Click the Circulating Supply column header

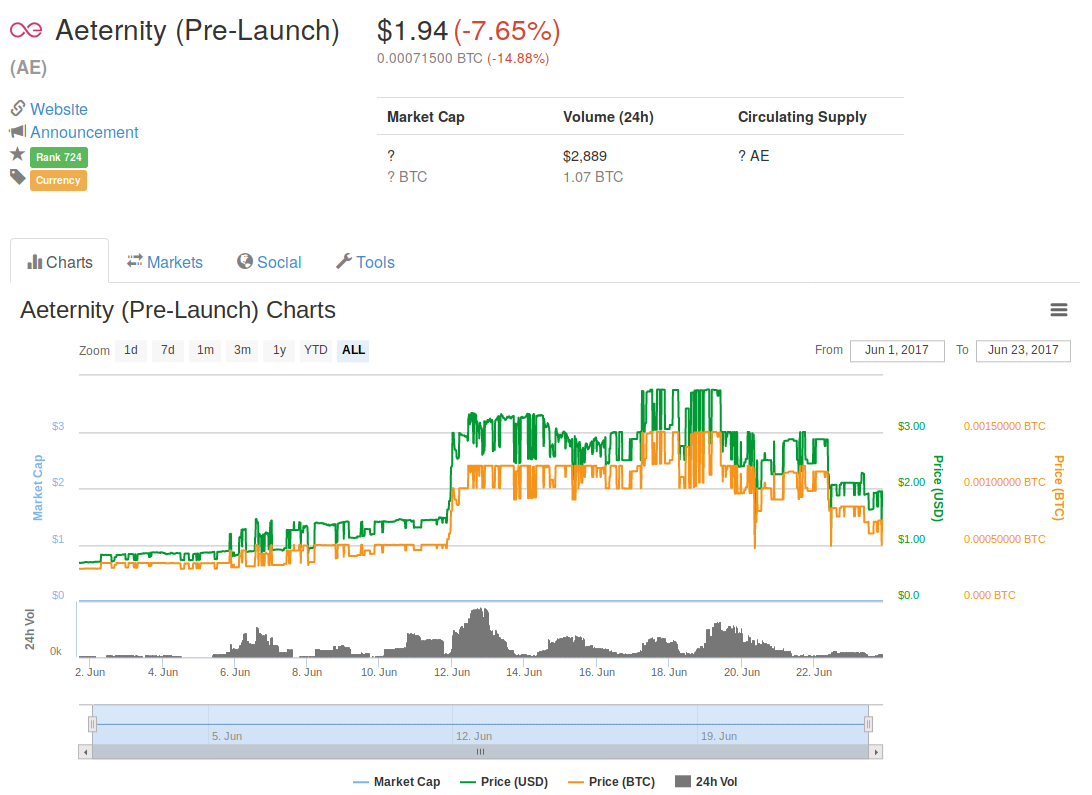pos(802,117)
